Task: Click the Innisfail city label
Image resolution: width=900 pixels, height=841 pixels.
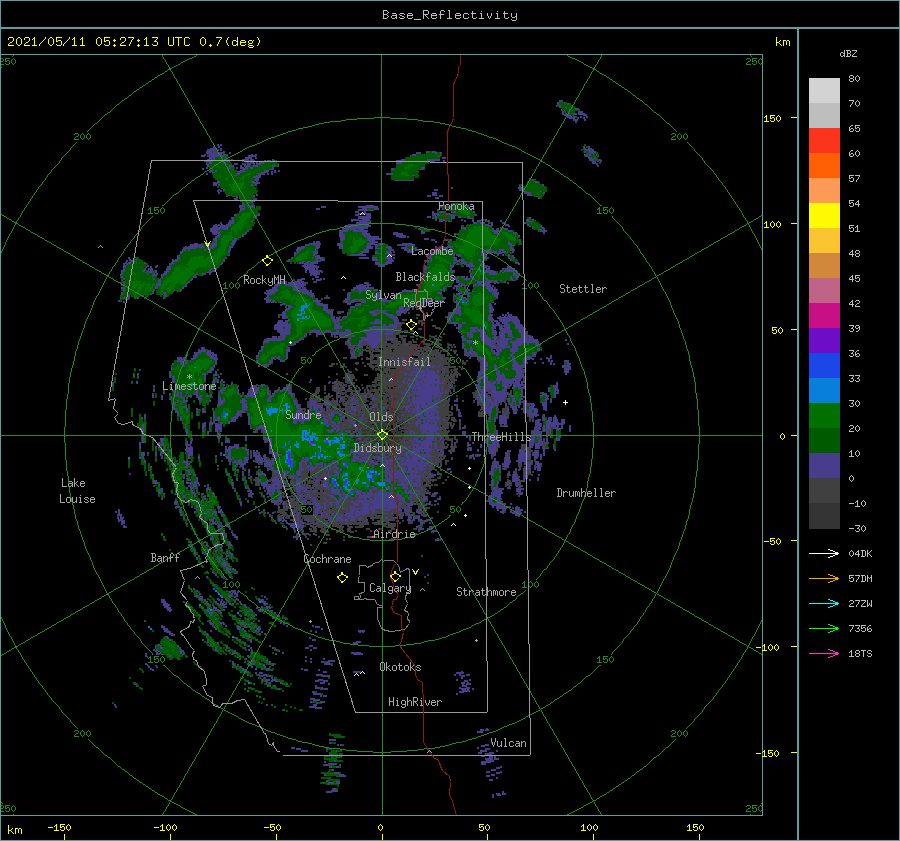Action: click(x=404, y=362)
